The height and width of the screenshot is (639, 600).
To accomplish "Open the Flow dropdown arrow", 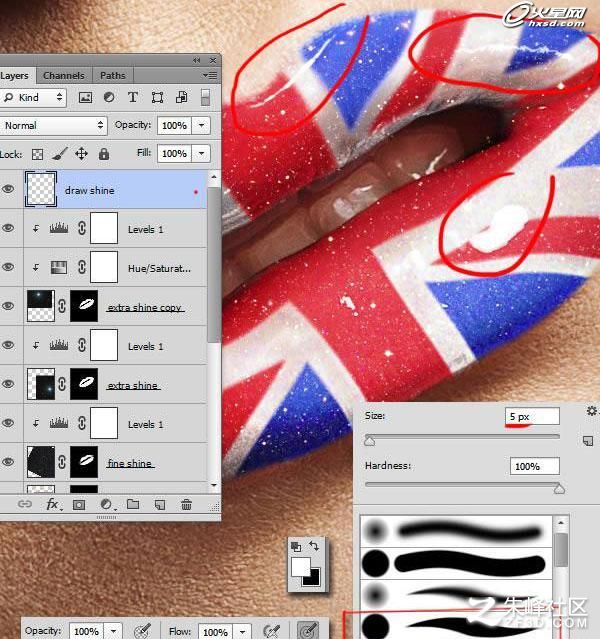I will tap(243, 631).
